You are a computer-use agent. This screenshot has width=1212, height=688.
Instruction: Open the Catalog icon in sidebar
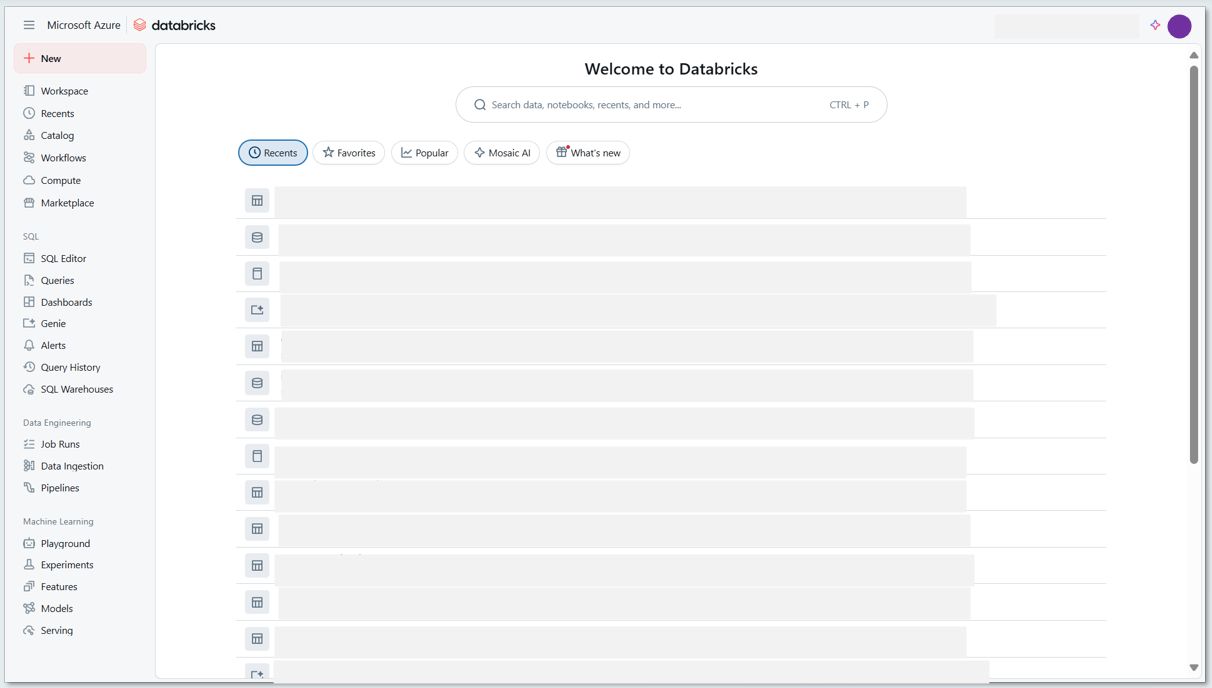pyautogui.click(x=29, y=135)
